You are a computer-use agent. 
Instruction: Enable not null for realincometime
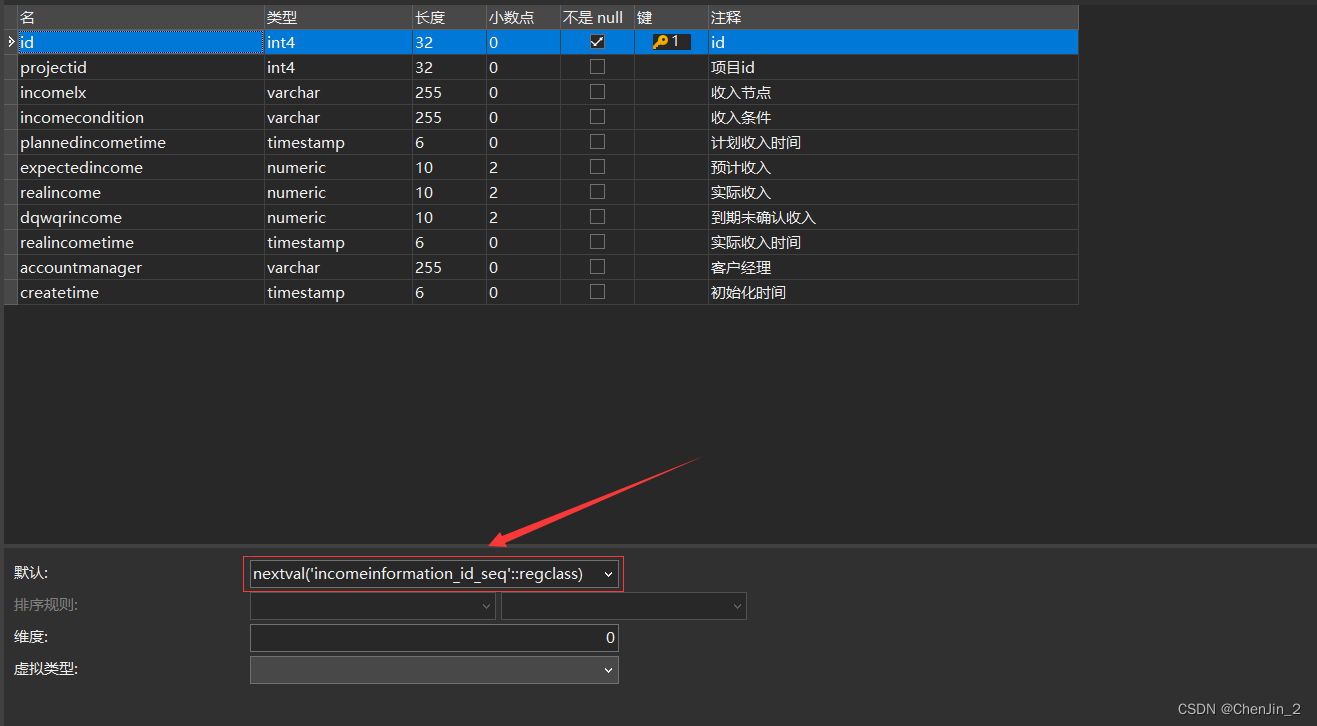tap(597, 242)
